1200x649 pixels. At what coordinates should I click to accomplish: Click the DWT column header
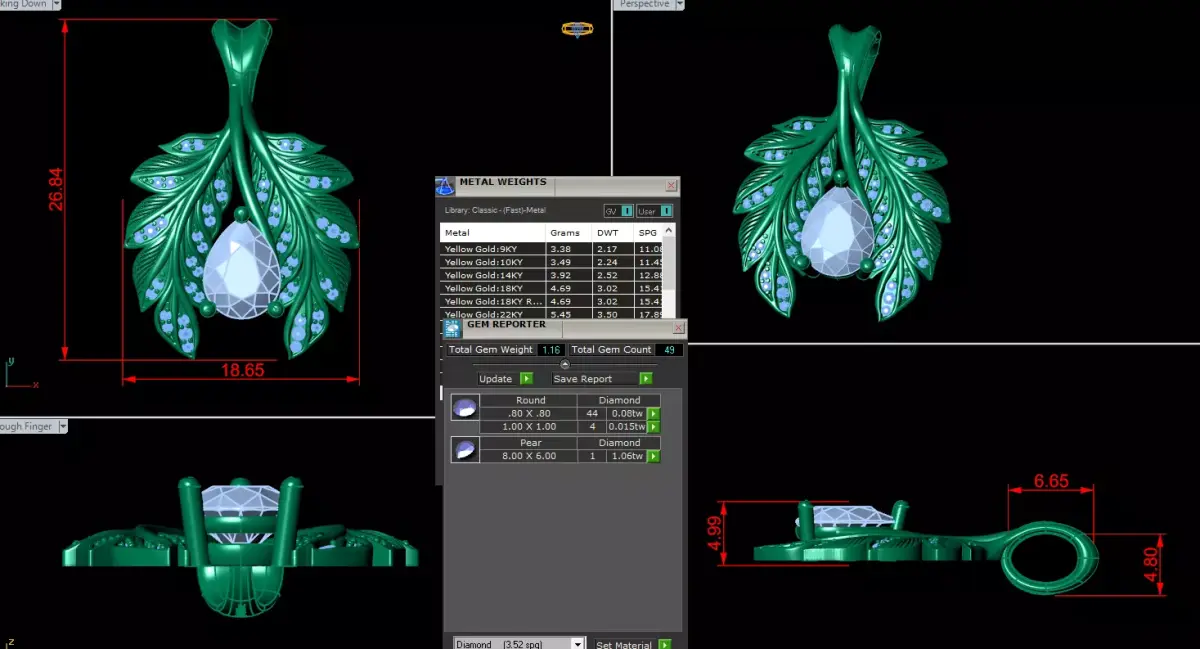614,233
